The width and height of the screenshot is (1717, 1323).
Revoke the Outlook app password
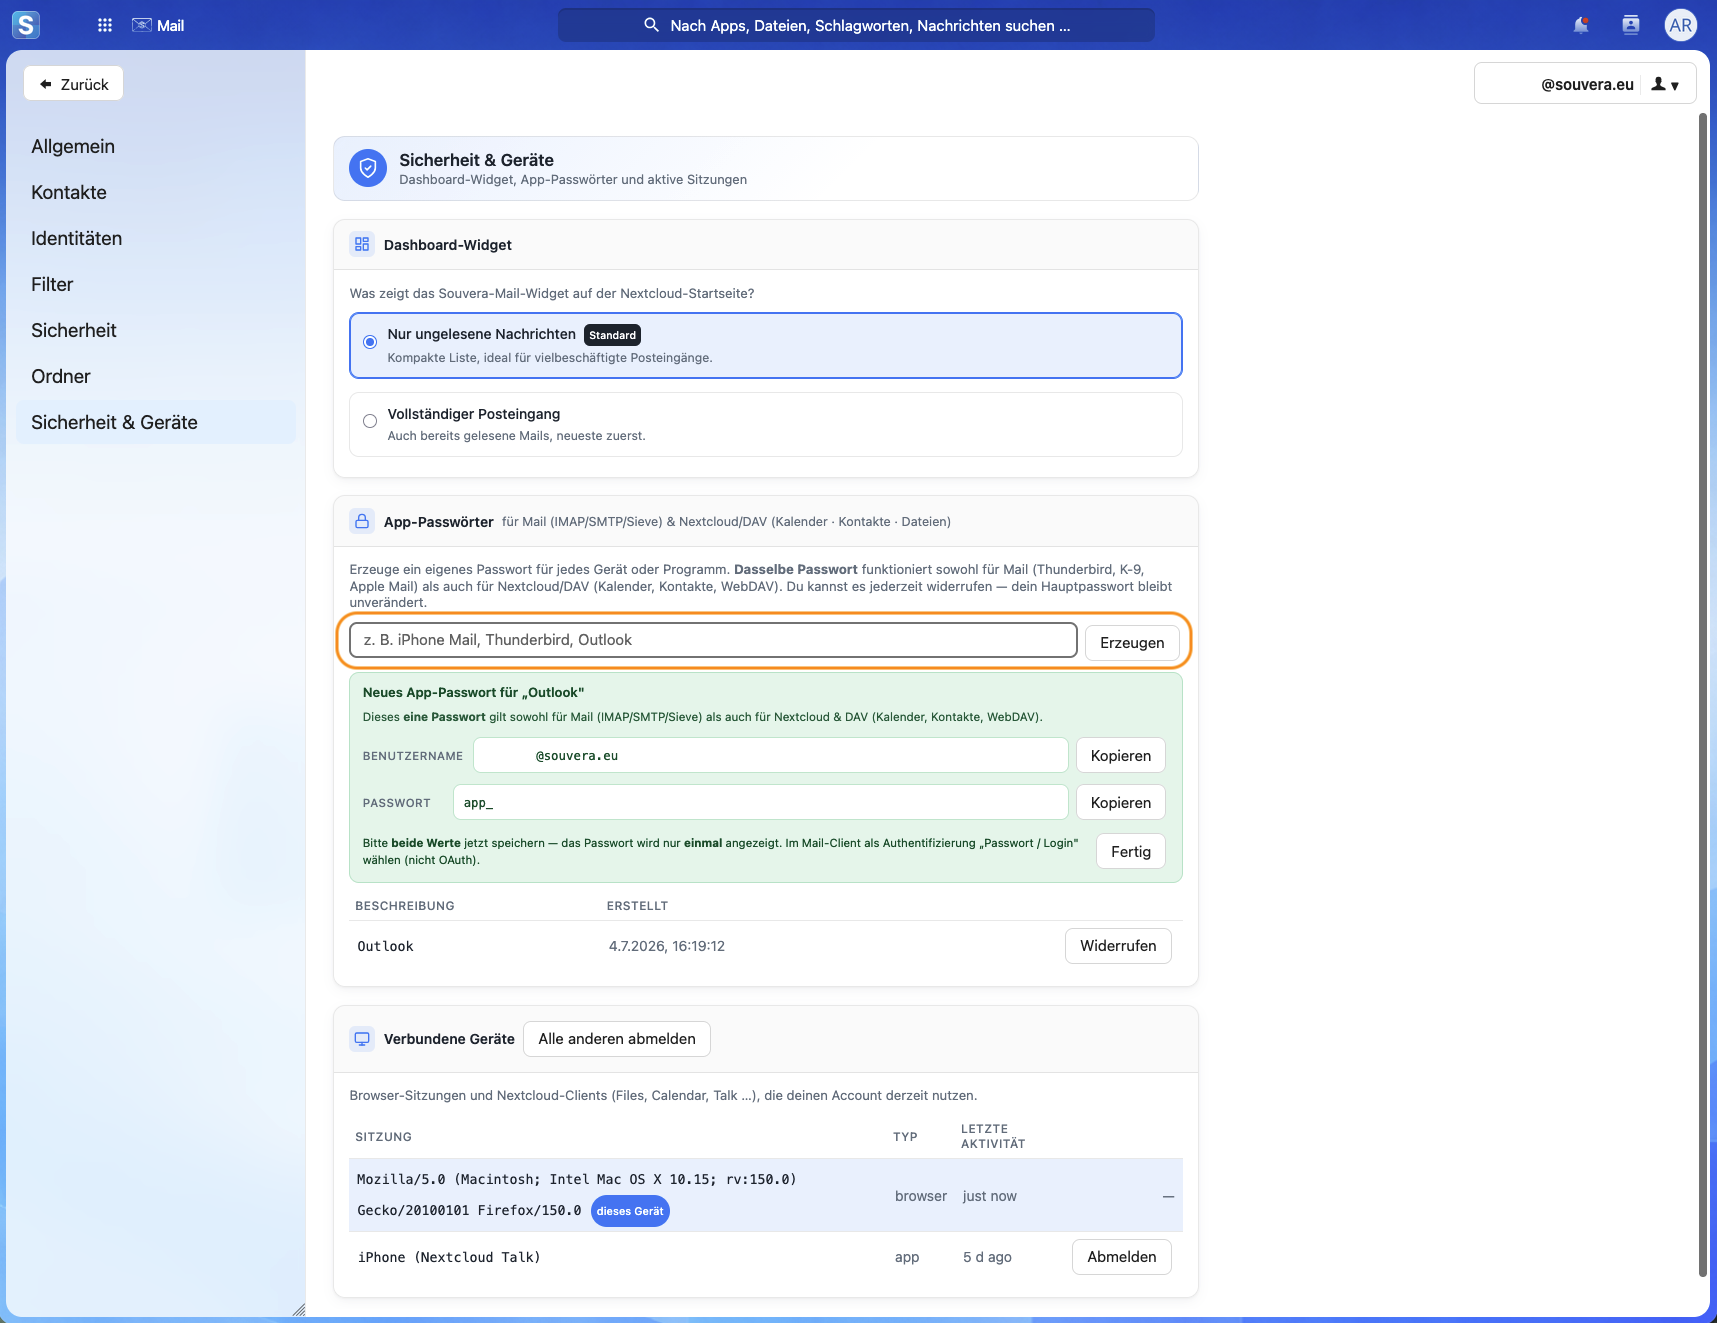point(1118,946)
